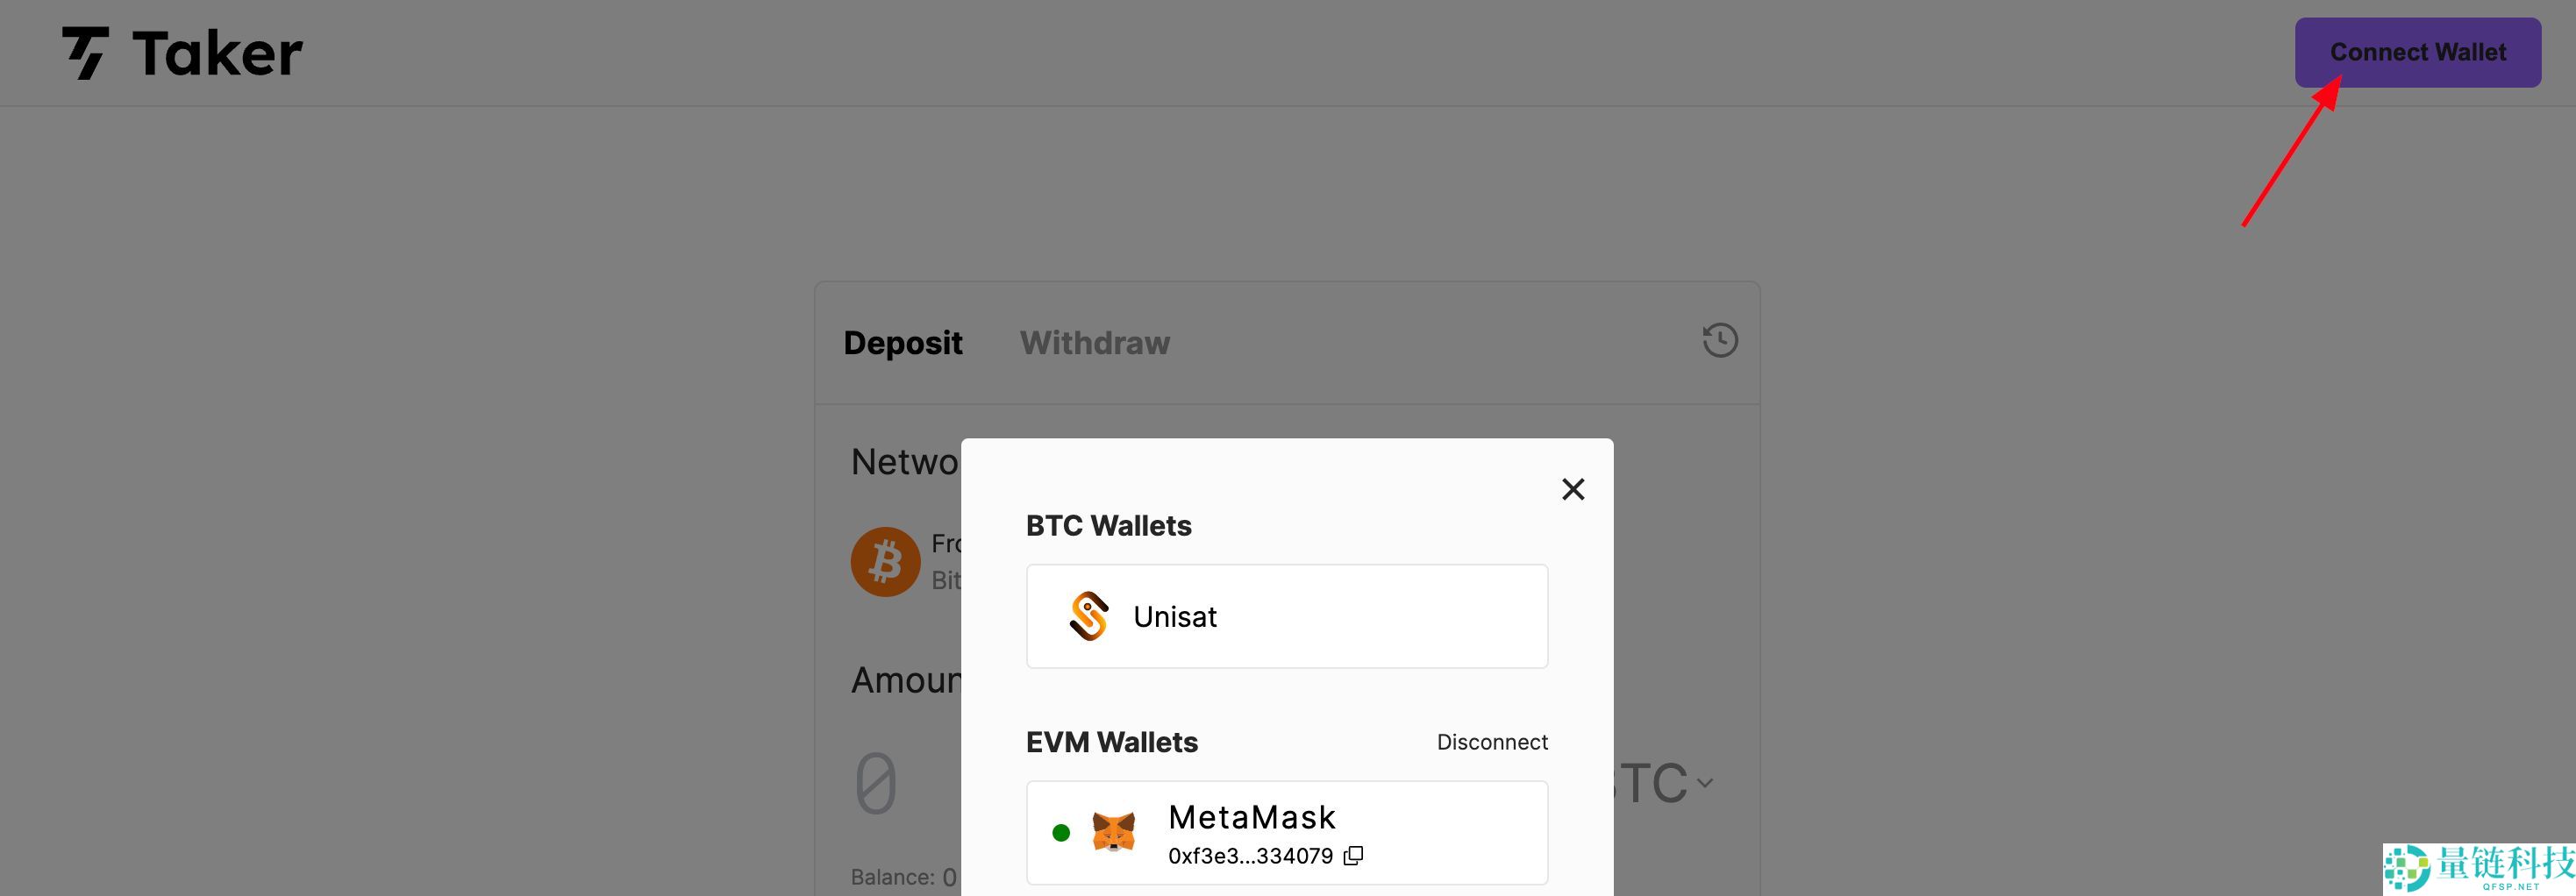Click the amount input field showing 0

(x=876, y=783)
